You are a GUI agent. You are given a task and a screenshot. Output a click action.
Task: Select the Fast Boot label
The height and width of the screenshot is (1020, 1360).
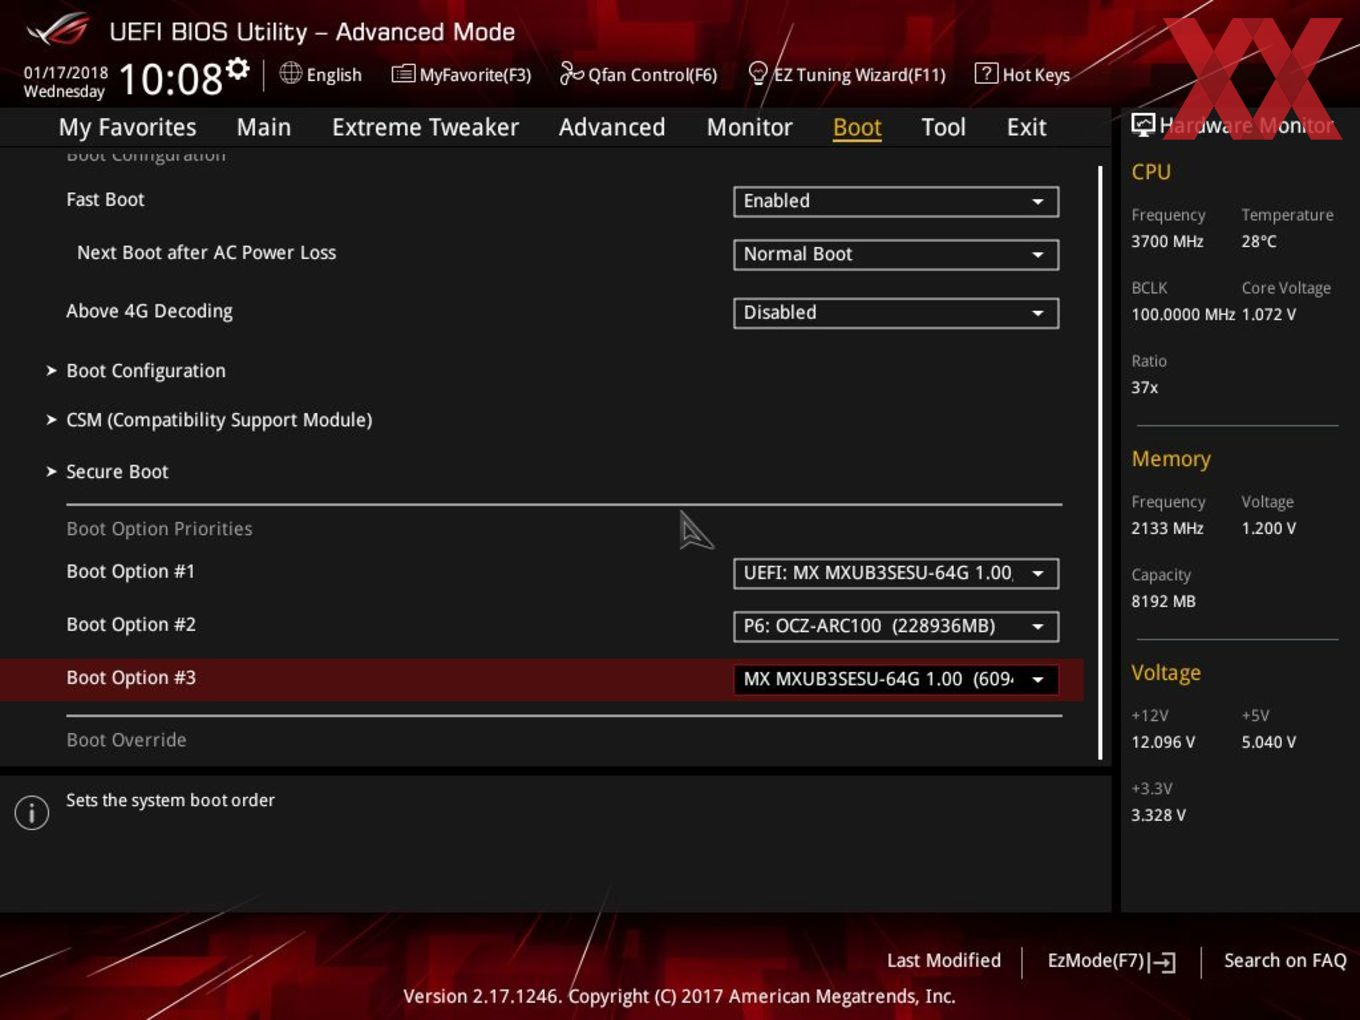click(105, 200)
